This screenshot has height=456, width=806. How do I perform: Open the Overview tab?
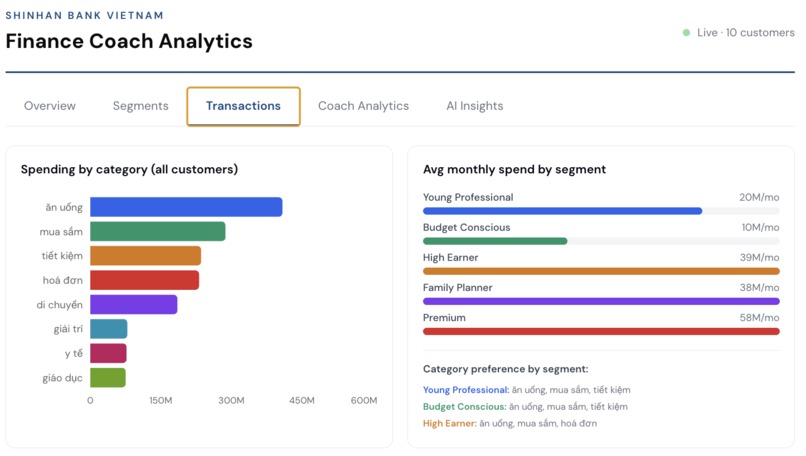50,106
